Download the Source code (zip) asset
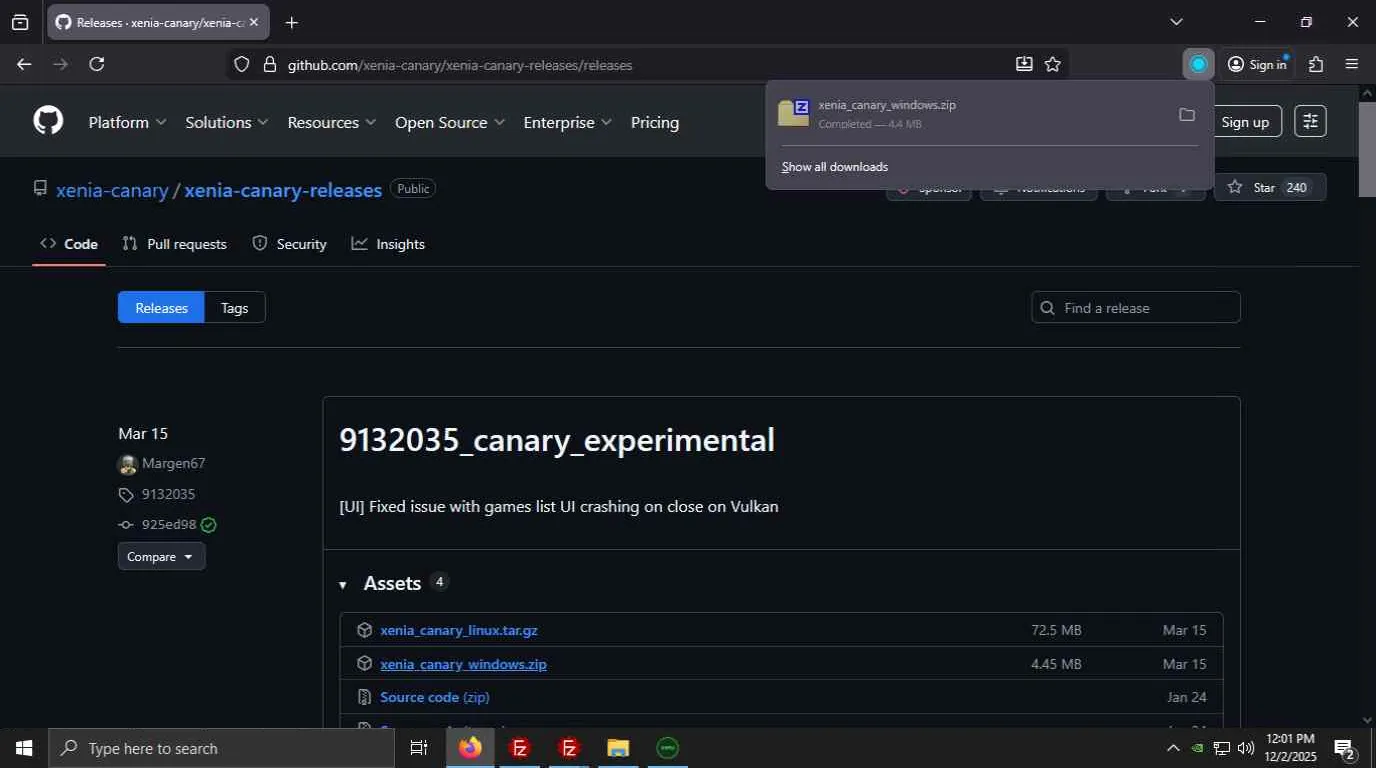The image size is (1376, 768). [435, 697]
